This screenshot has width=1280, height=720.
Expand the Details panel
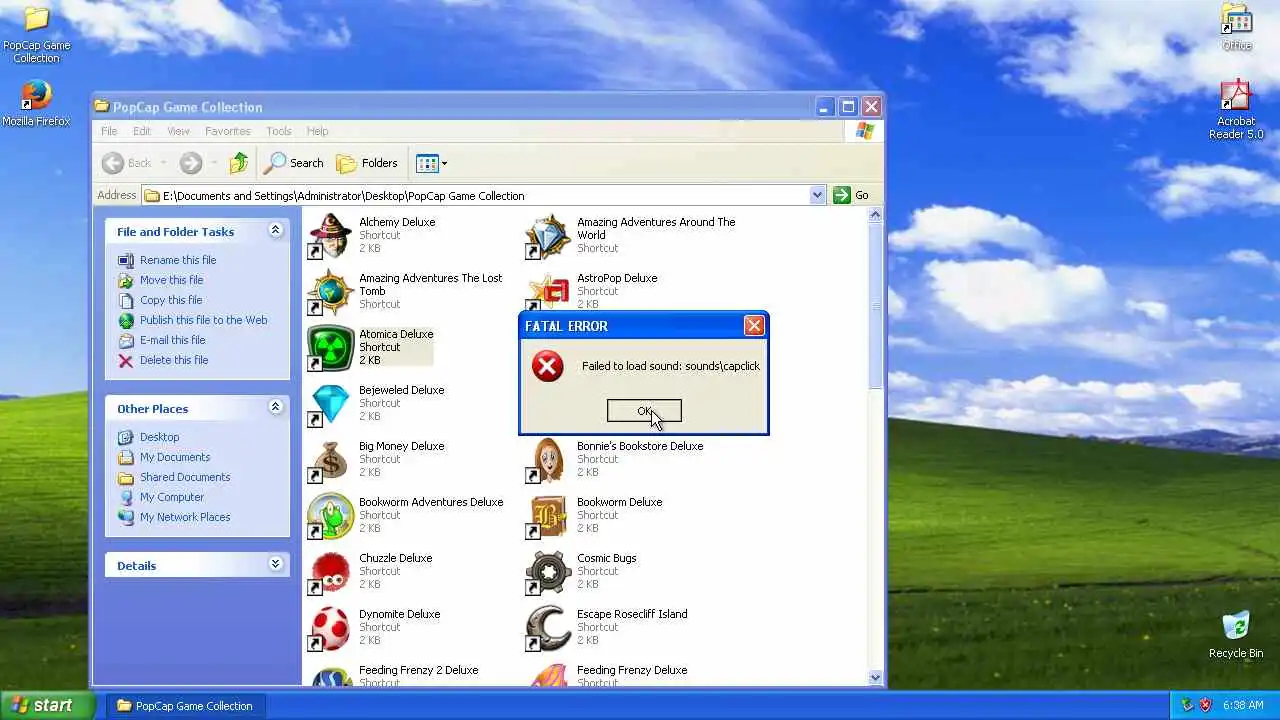(x=275, y=565)
